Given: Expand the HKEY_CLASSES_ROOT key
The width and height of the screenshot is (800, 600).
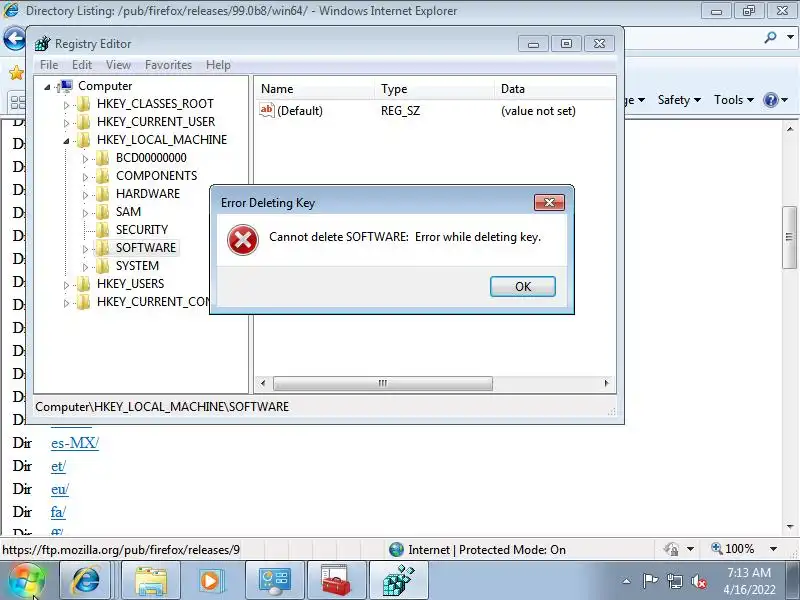Looking at the screenshot, I should tap(66, 105).
